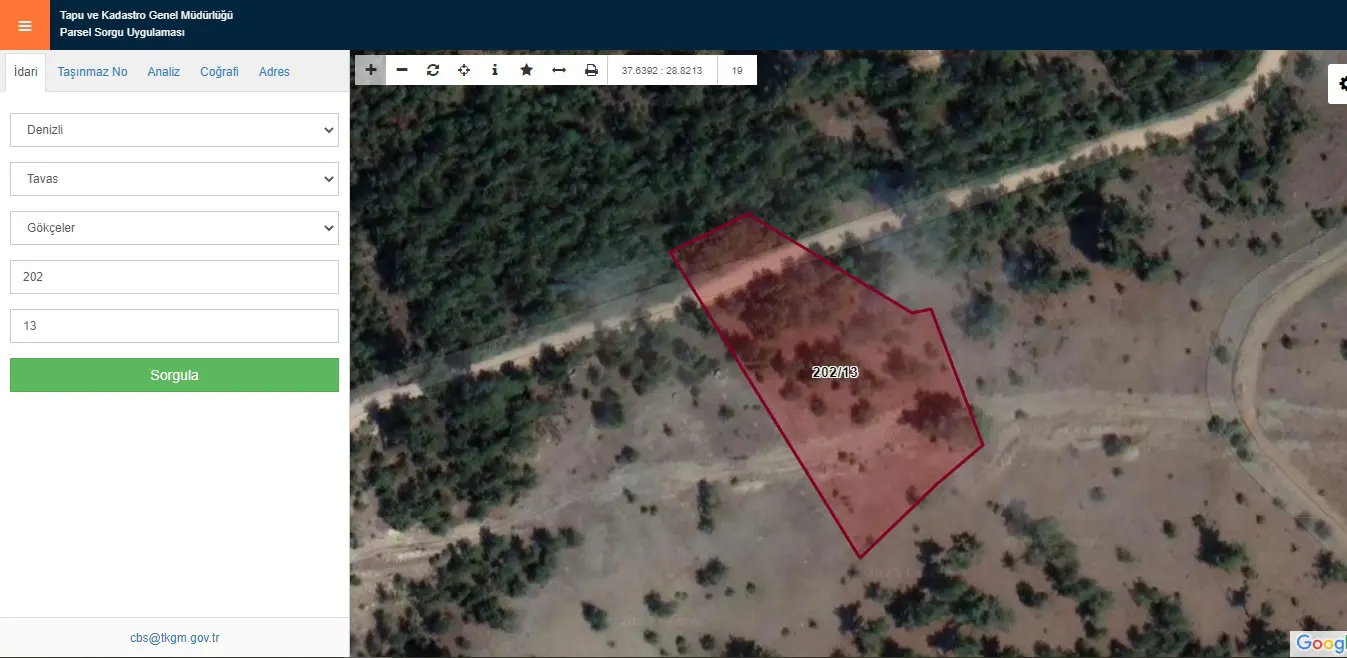Switch to the Taşınmaz No tab

pos(92,72)
